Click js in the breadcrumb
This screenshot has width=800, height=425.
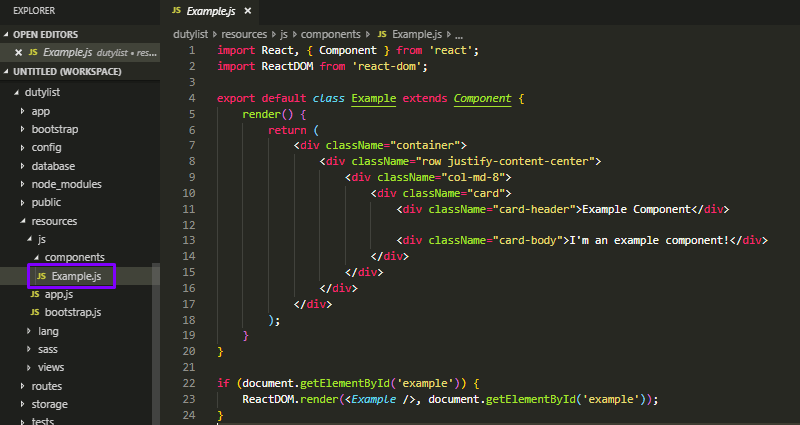click(284, 35)
